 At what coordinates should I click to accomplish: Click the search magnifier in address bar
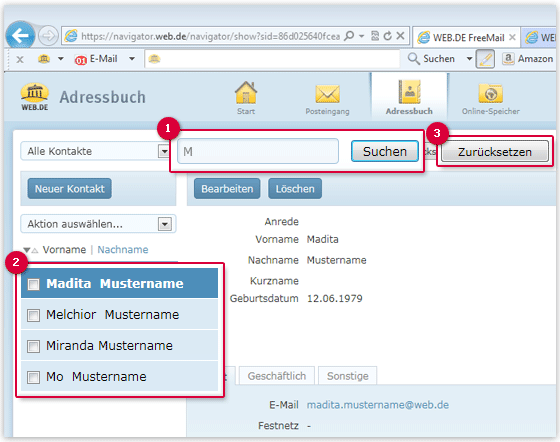coord(349,36)
